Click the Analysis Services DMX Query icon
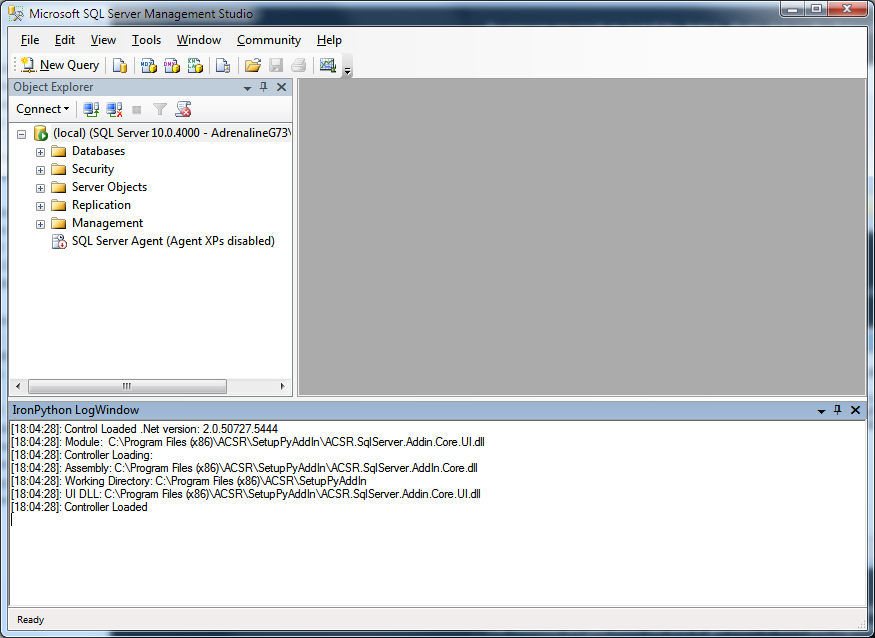This screenshot has height=638, width=875. click(172, 65)
